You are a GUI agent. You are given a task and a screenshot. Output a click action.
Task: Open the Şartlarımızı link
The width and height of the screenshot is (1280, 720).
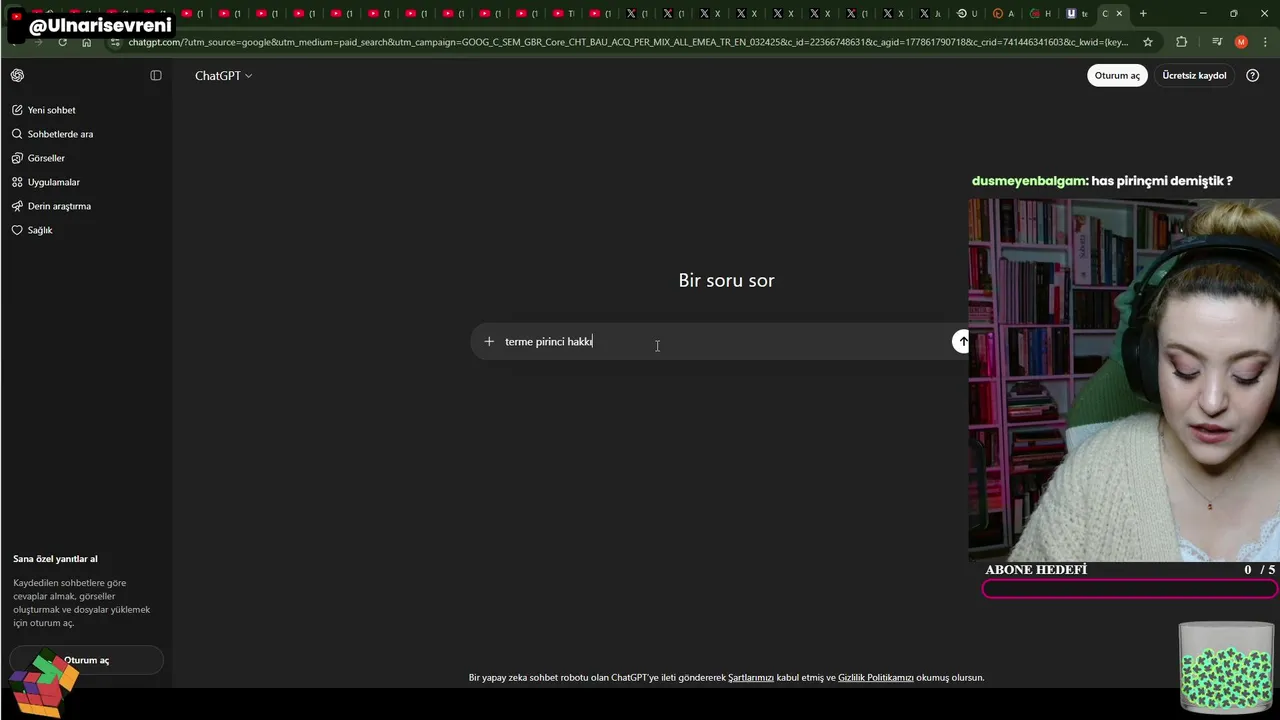[x=751, y=678]
